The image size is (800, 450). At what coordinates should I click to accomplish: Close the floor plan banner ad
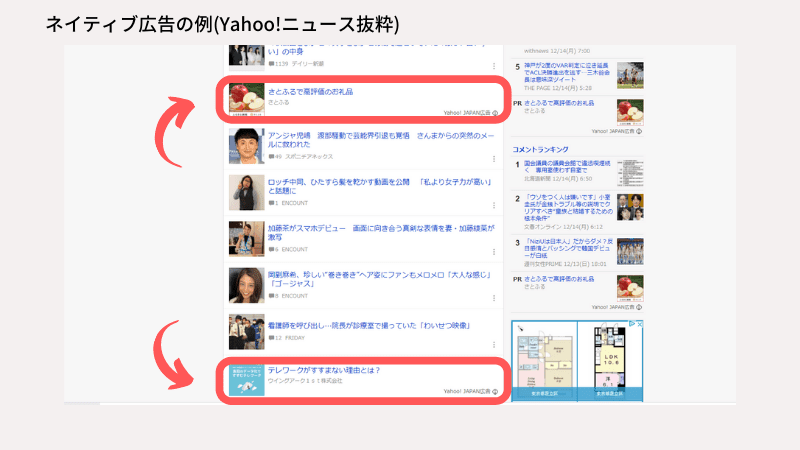tap(640, 324)
